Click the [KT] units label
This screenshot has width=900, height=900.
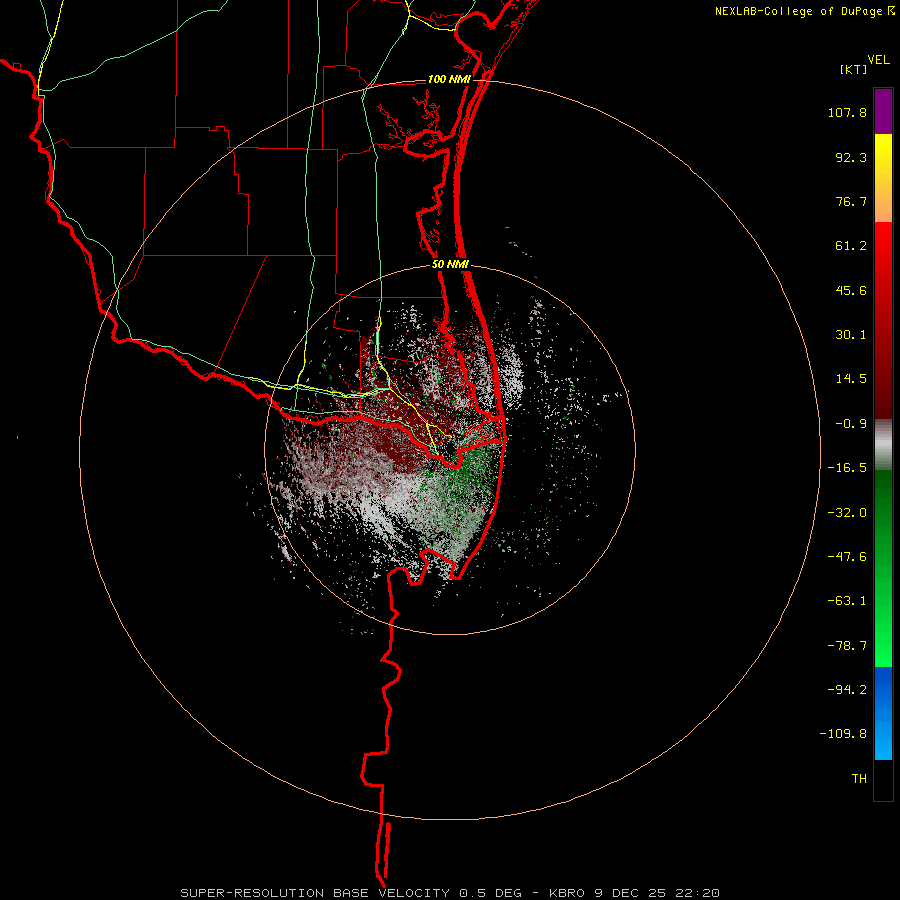tap(854, 69)
